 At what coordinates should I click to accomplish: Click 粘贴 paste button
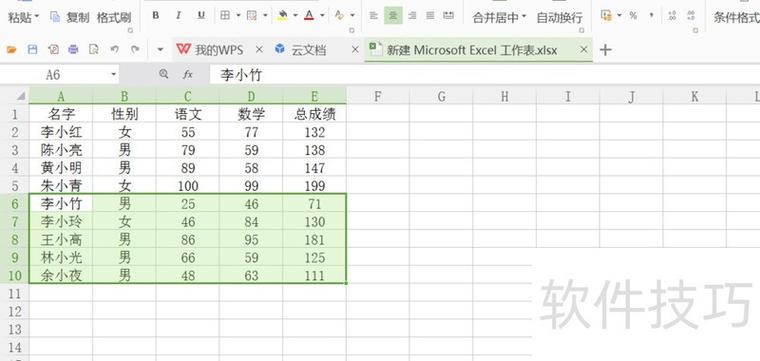coord(20,17)
